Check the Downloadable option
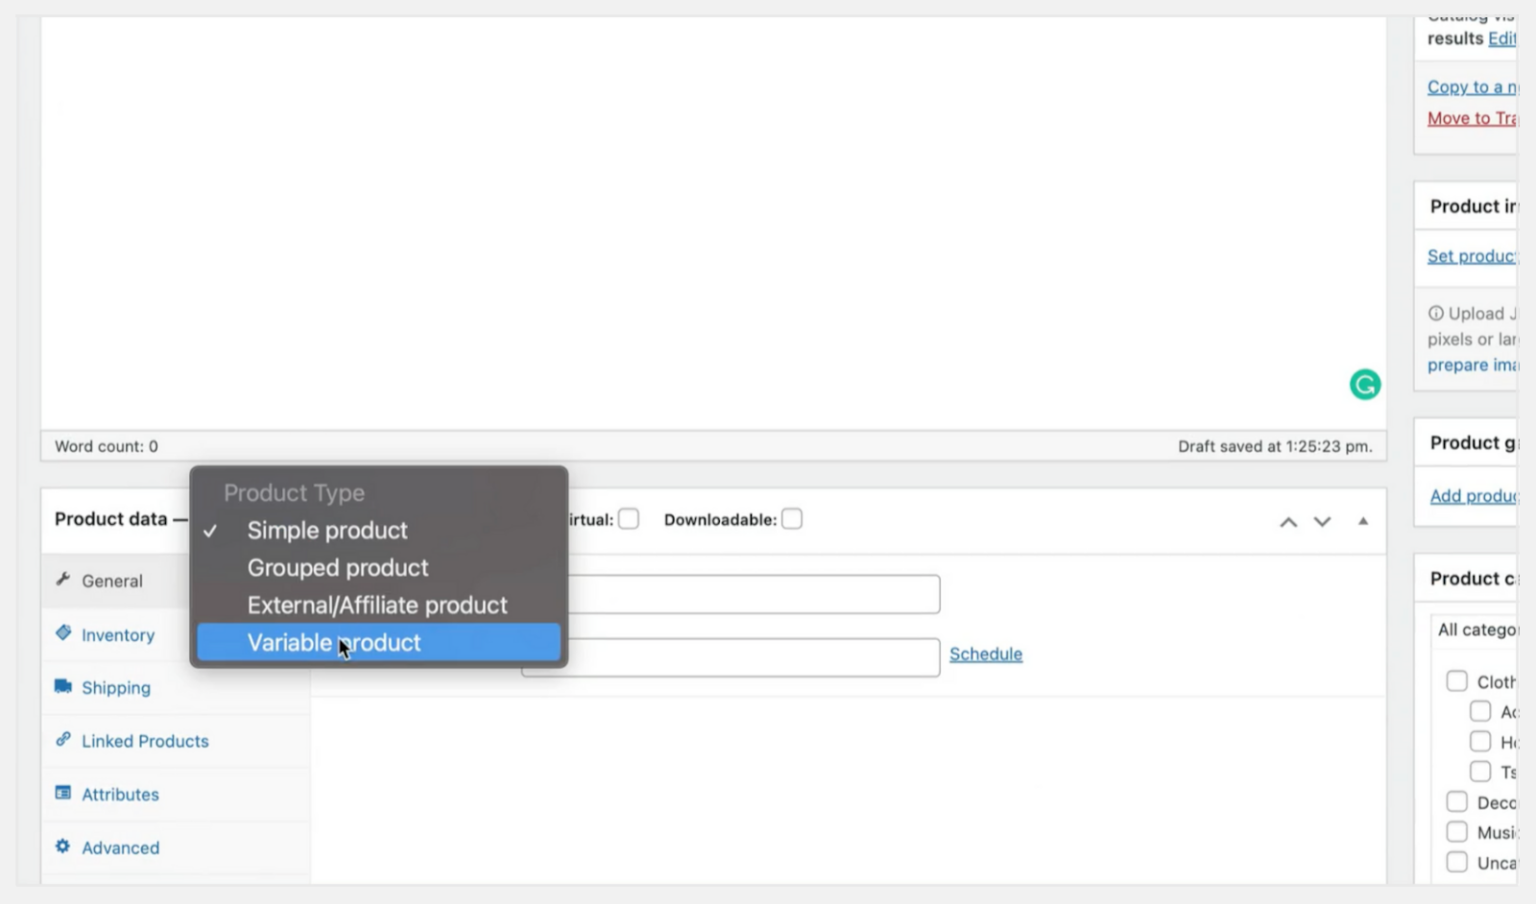The image size is (1536, 904). click(791, 518)
